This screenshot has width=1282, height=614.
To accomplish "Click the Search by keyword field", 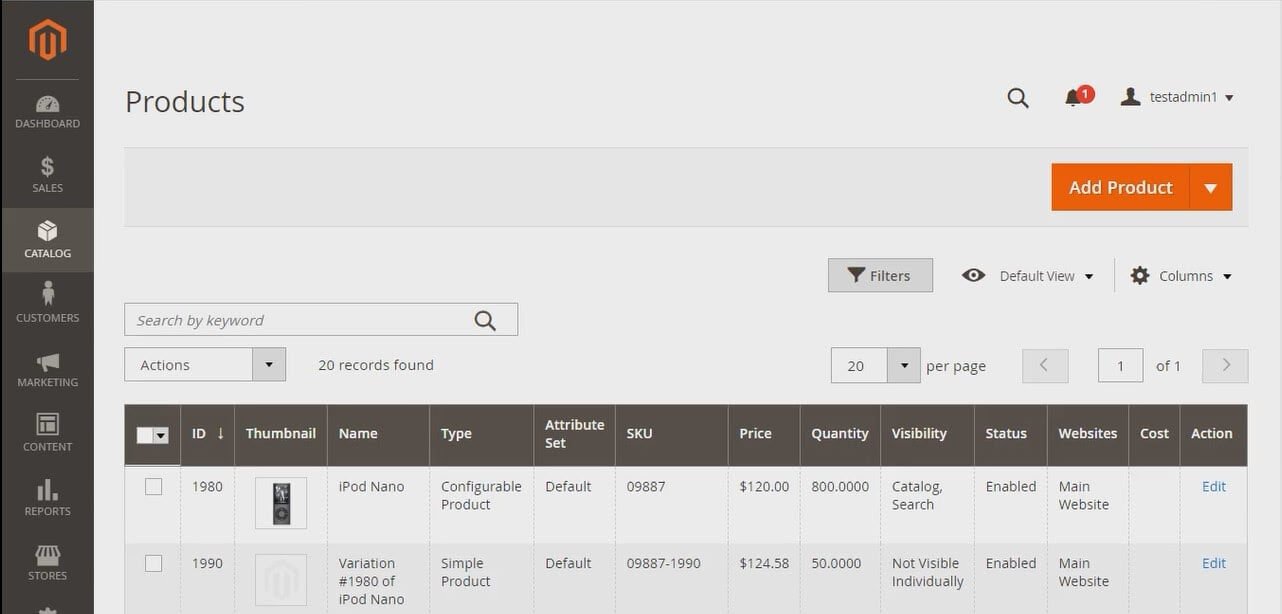I will point(300,320).
